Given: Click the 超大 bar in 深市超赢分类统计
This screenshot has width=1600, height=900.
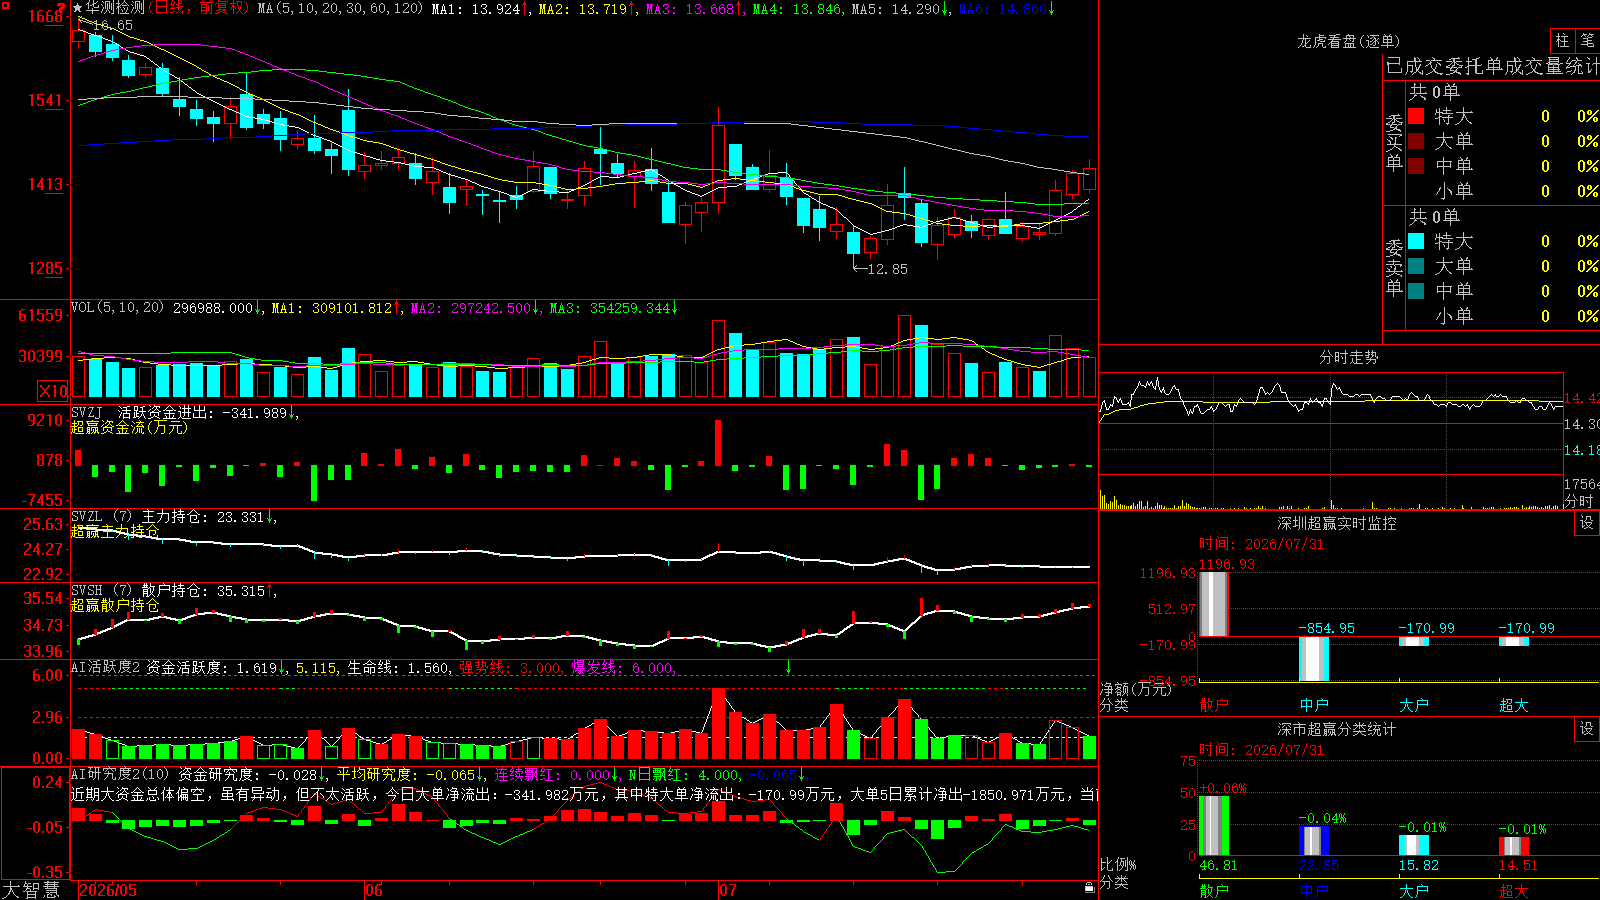Looking at the screenshot, I should pos(1514,846).
